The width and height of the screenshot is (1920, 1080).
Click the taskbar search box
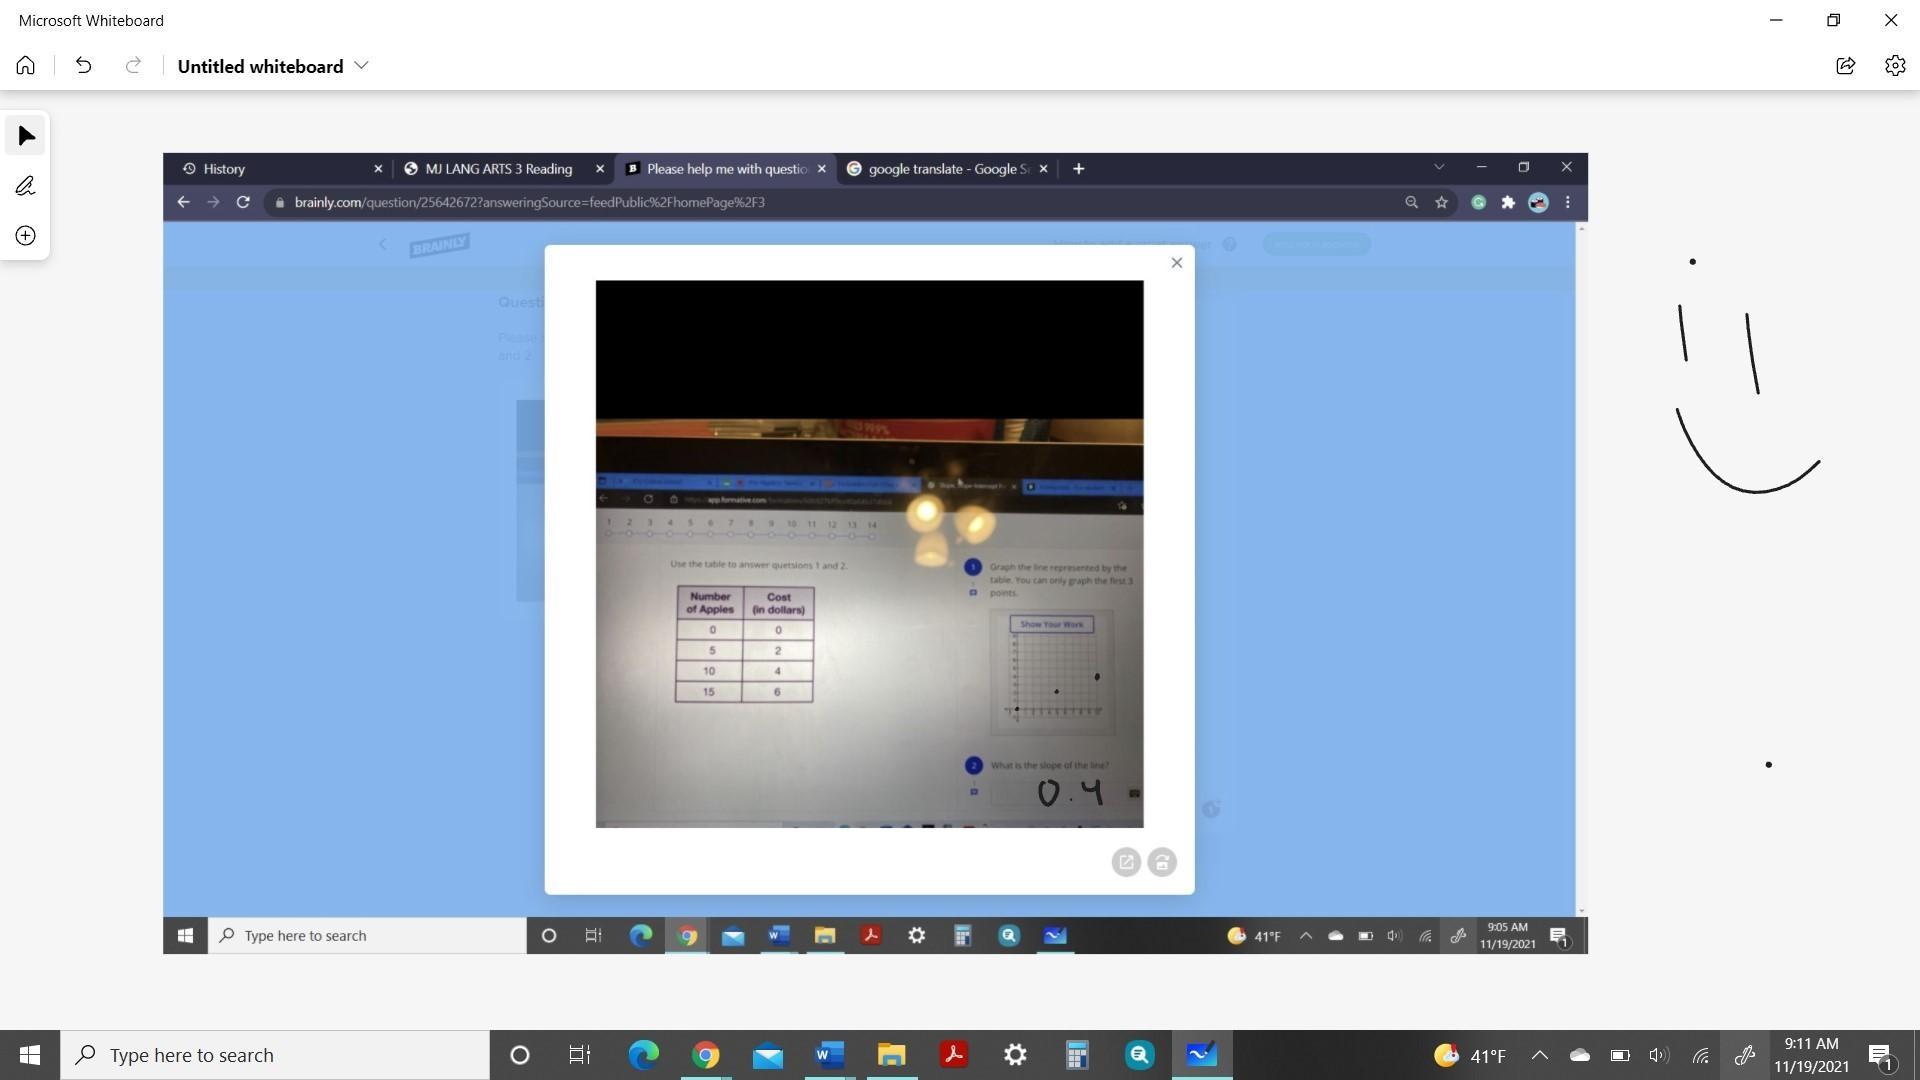(275, 1055)
